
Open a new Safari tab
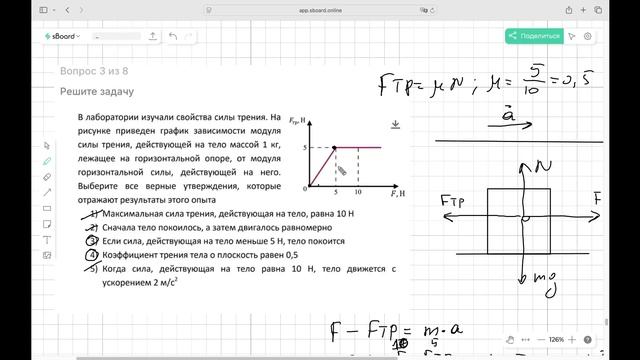pyautogui.click(x=583, y=10)
